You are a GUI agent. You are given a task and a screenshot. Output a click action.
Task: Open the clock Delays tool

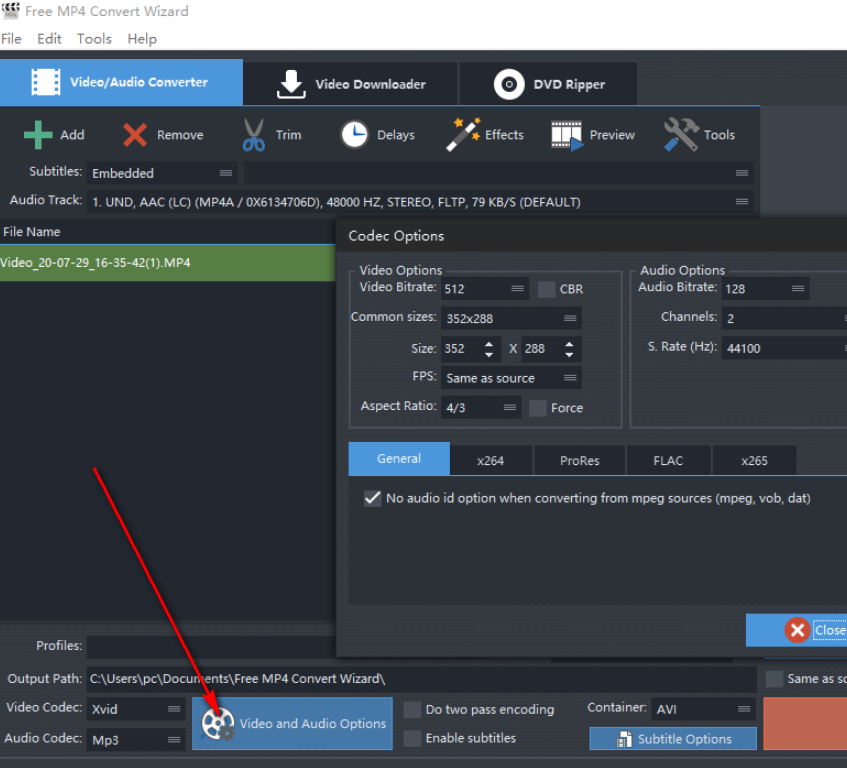[x=354, y=134]
